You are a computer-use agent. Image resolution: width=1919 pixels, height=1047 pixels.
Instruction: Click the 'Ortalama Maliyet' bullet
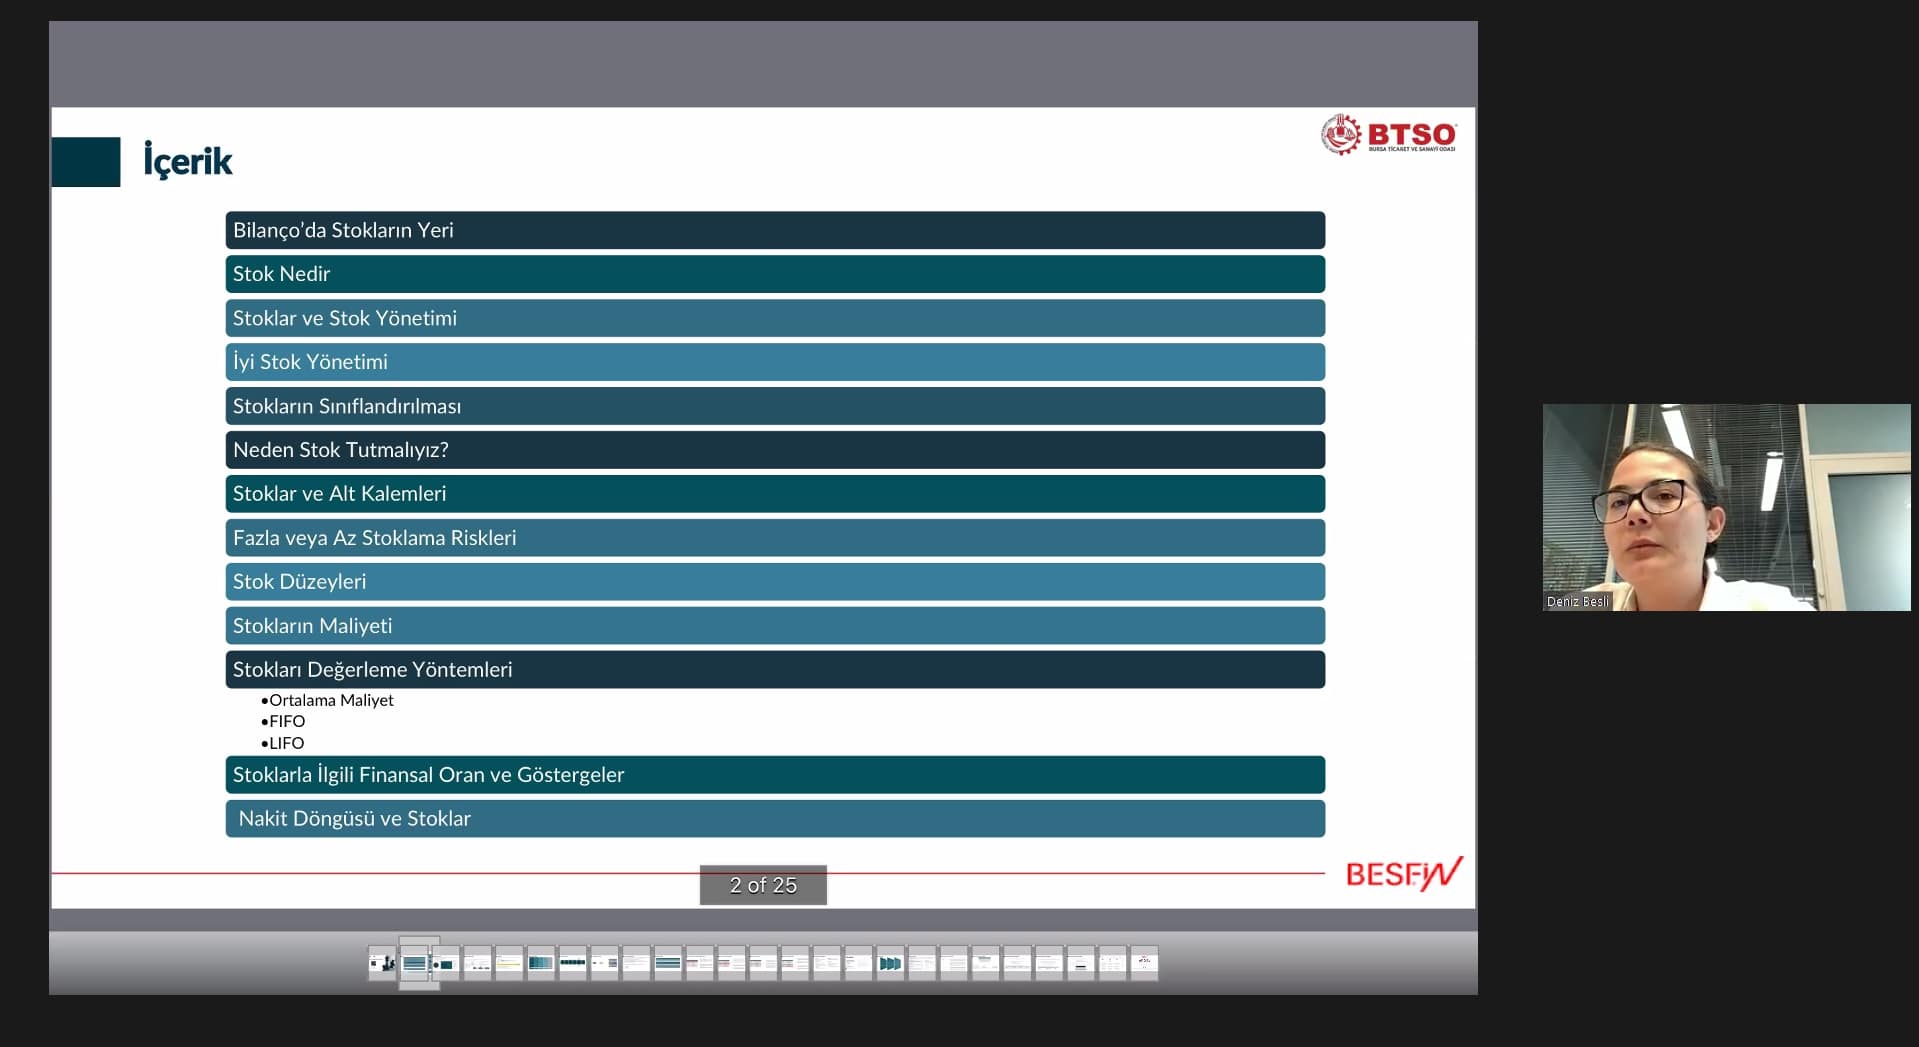pyautogui.click(x=331, y=700)
